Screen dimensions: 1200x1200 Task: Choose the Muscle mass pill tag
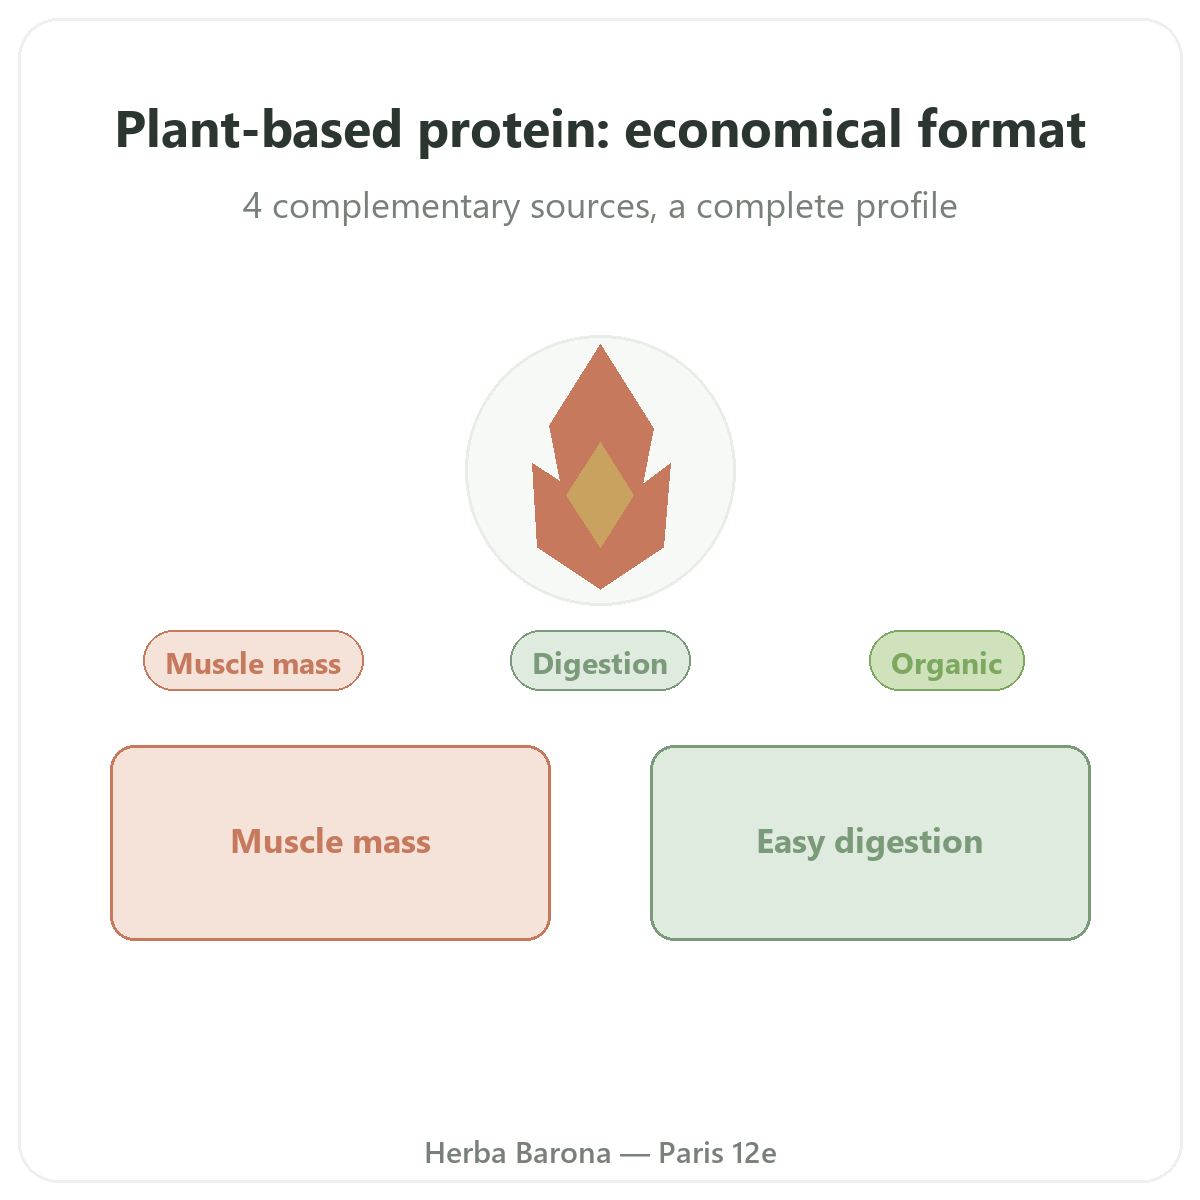(x=253, y=661)
